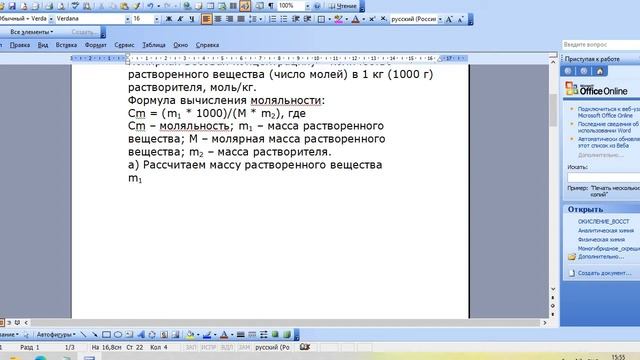Click the Искать search field in task pane
Viewport: 640px width, 360px height.
604,178
